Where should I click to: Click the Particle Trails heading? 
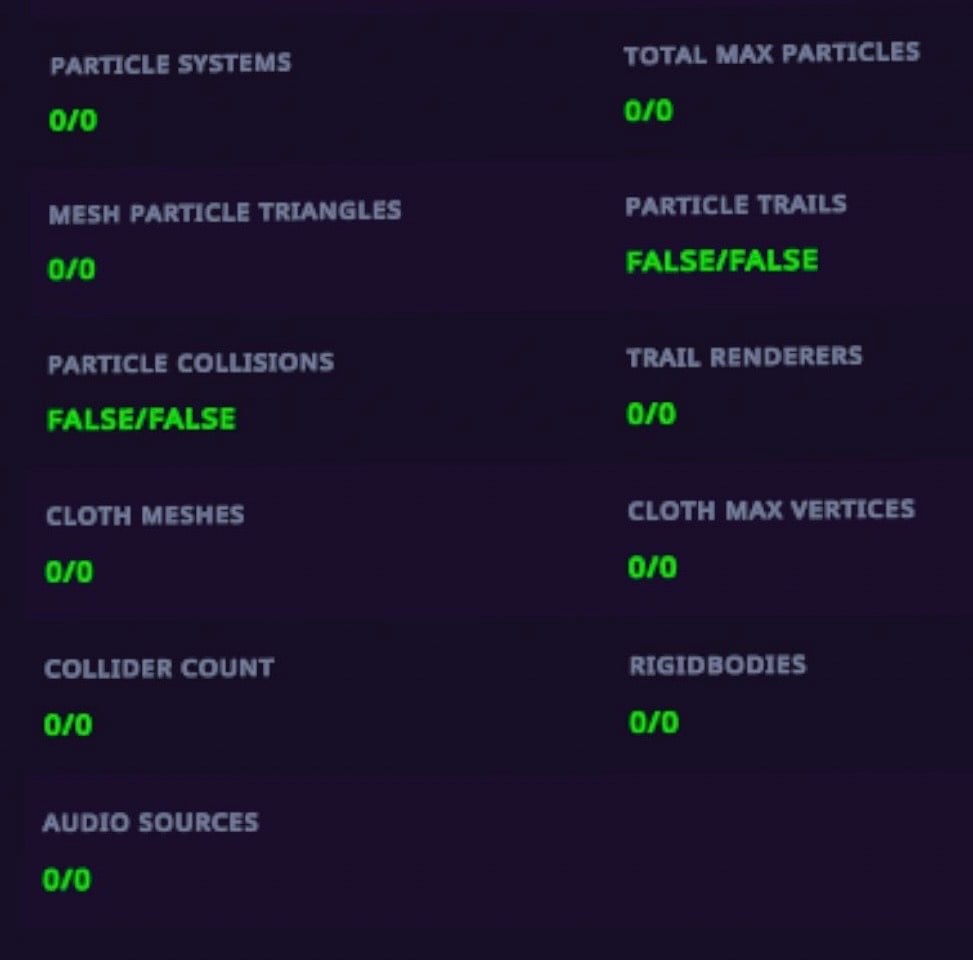tap(736, 206)
